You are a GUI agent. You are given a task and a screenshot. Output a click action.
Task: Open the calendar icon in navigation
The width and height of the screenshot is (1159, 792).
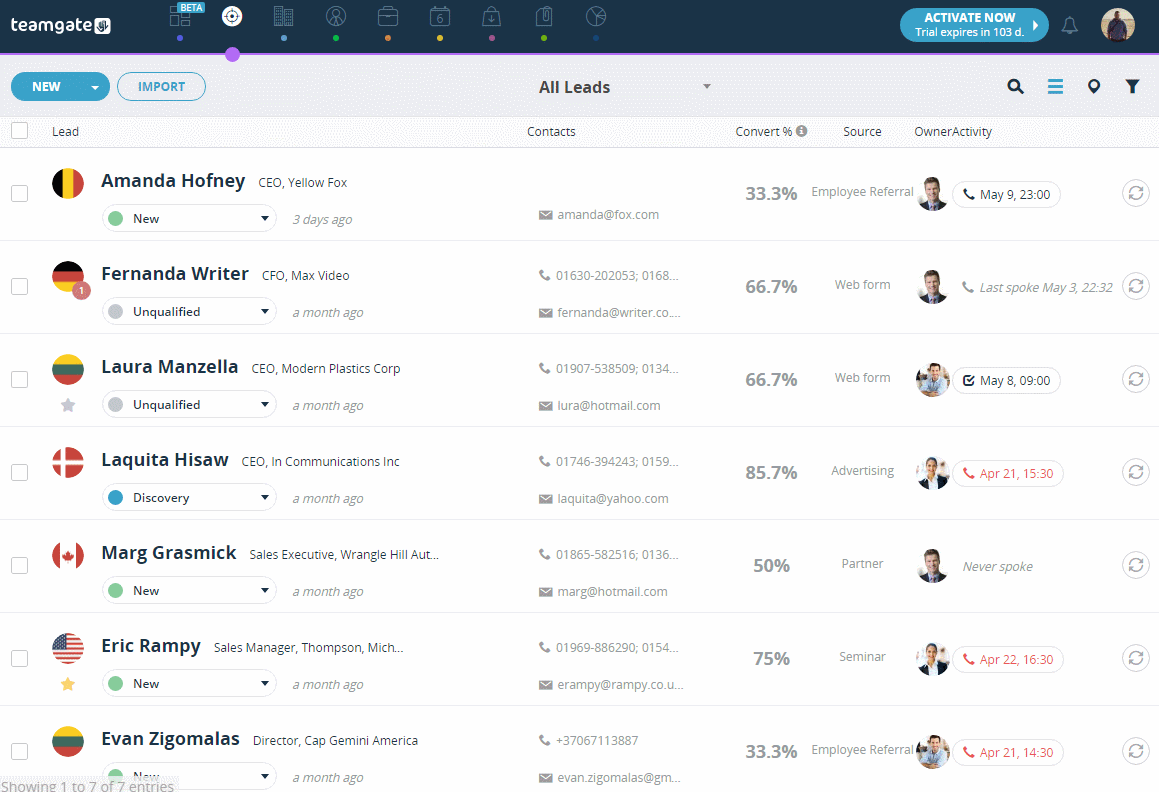[440, 16]
